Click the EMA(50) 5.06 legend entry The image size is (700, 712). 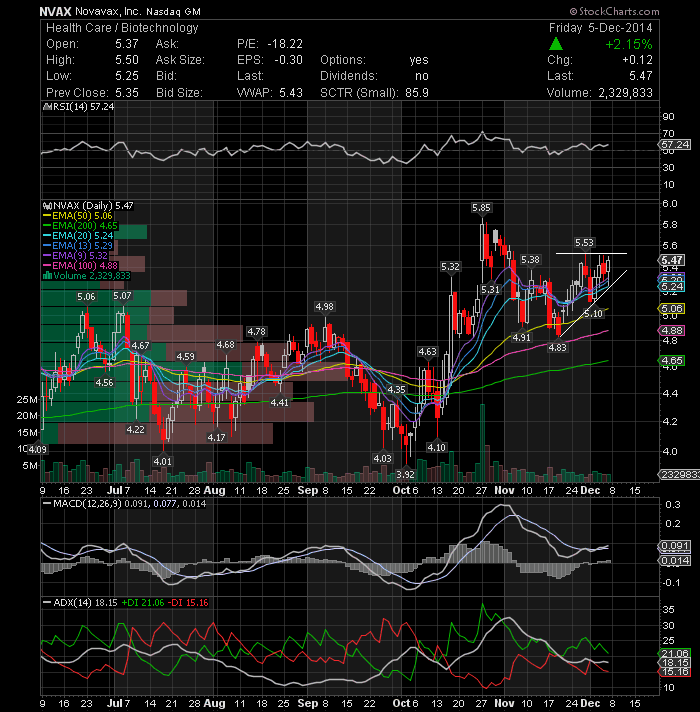pyautogui.click(x=78, y=215)
